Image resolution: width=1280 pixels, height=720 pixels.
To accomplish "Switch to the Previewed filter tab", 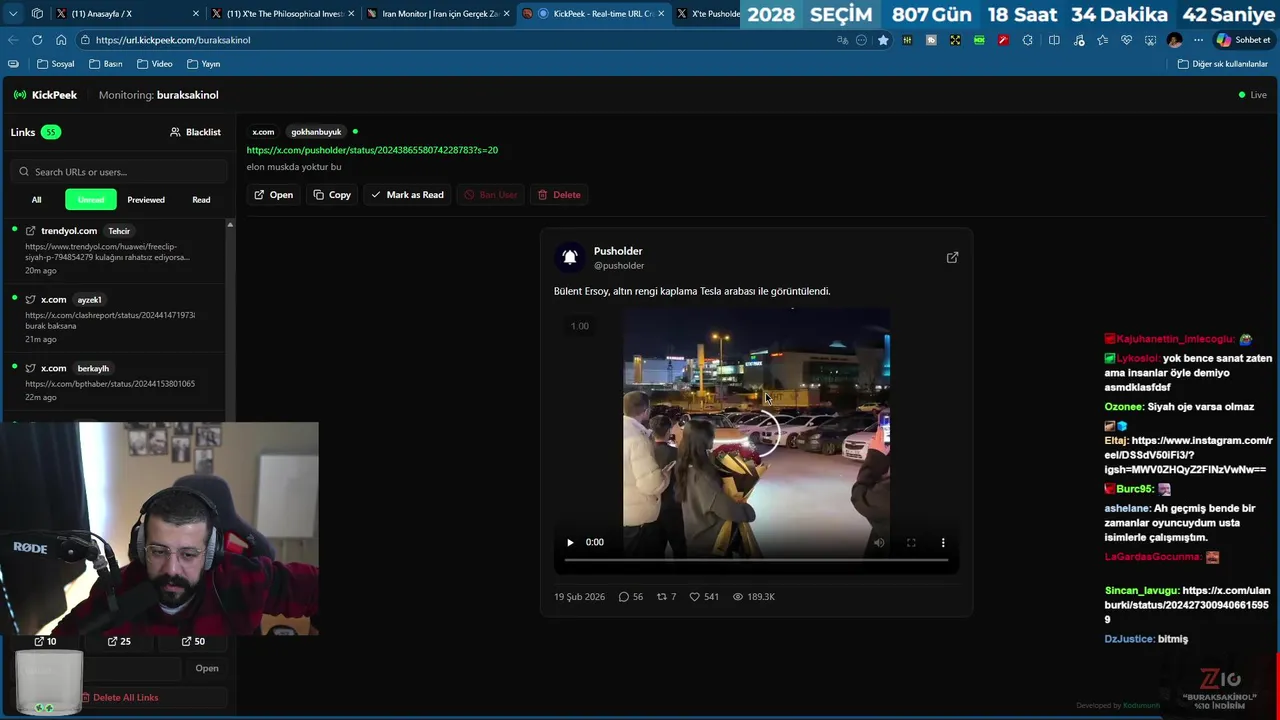I will pos(146,200).
